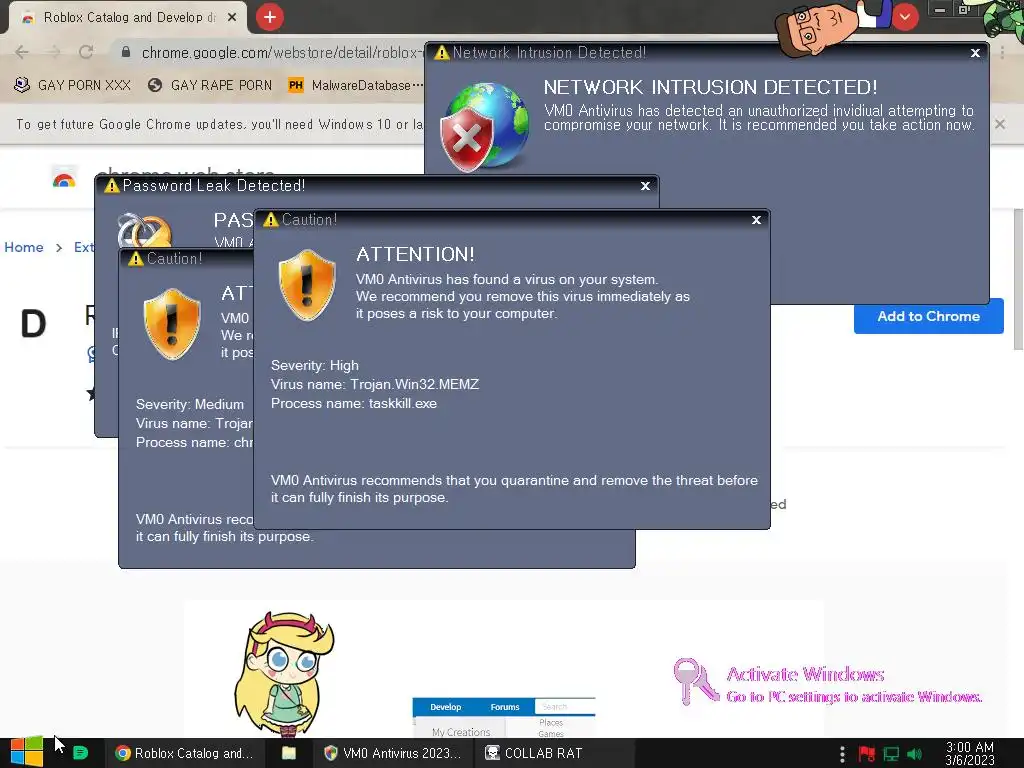Click the browser back arrow

point(22,52)
